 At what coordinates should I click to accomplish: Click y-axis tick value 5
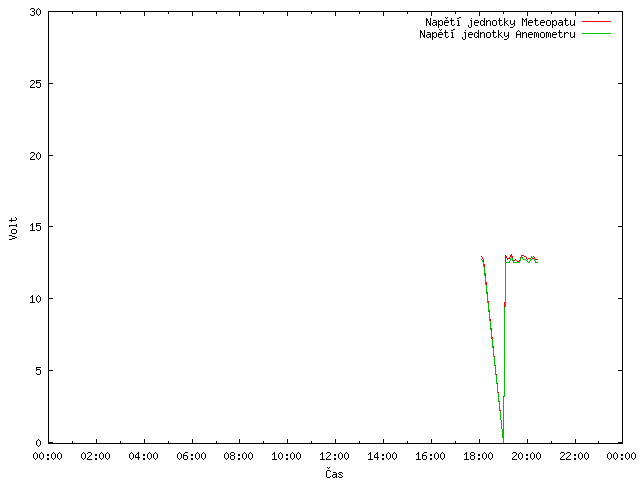click(38, 371)
